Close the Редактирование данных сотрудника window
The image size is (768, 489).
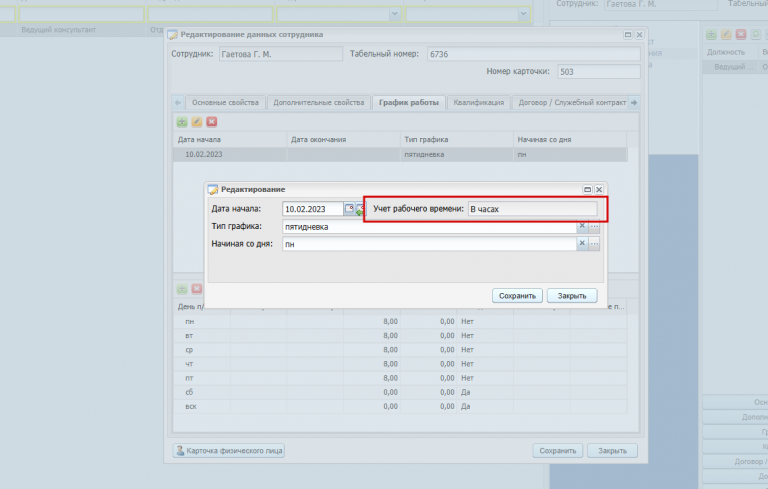639,34
